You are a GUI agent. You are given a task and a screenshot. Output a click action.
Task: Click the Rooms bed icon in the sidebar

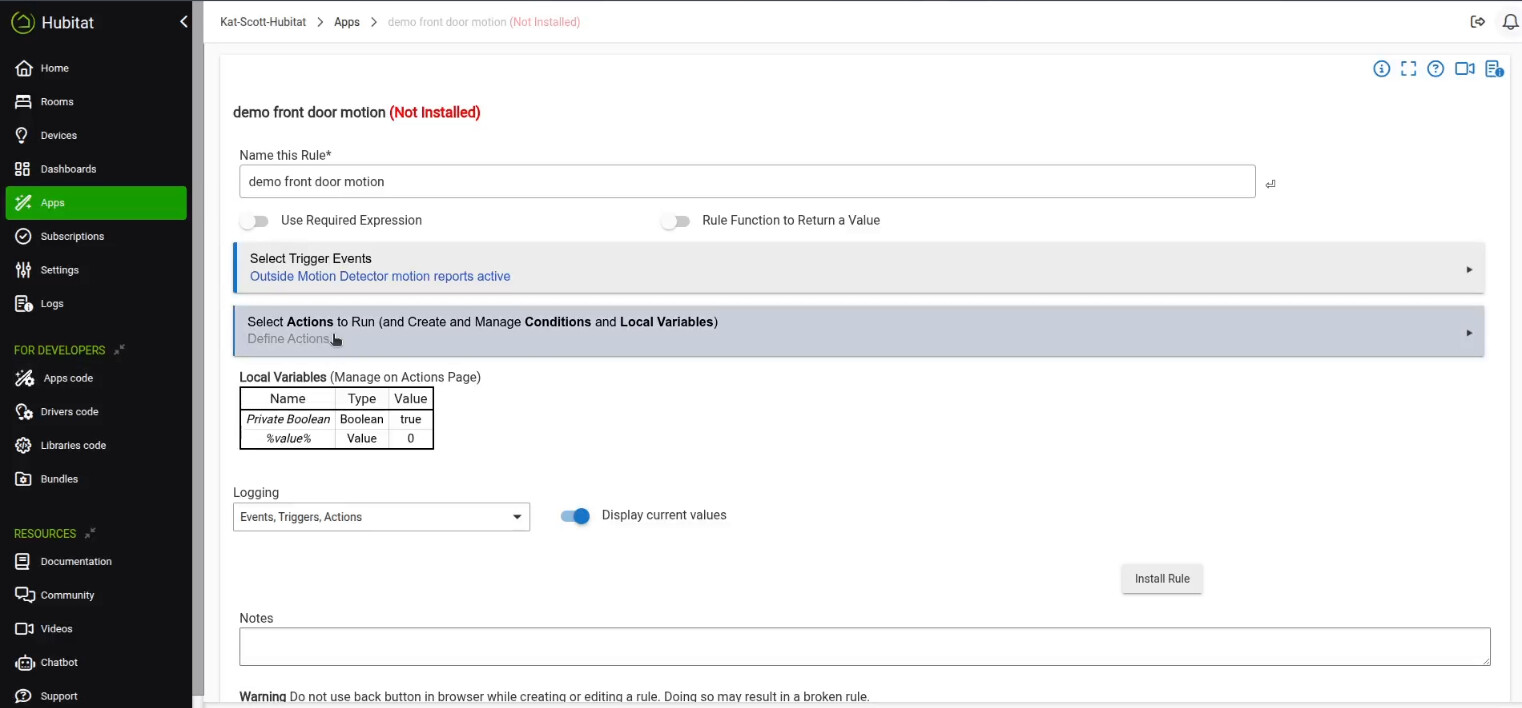pyautogui.click(x=23, y=102)
